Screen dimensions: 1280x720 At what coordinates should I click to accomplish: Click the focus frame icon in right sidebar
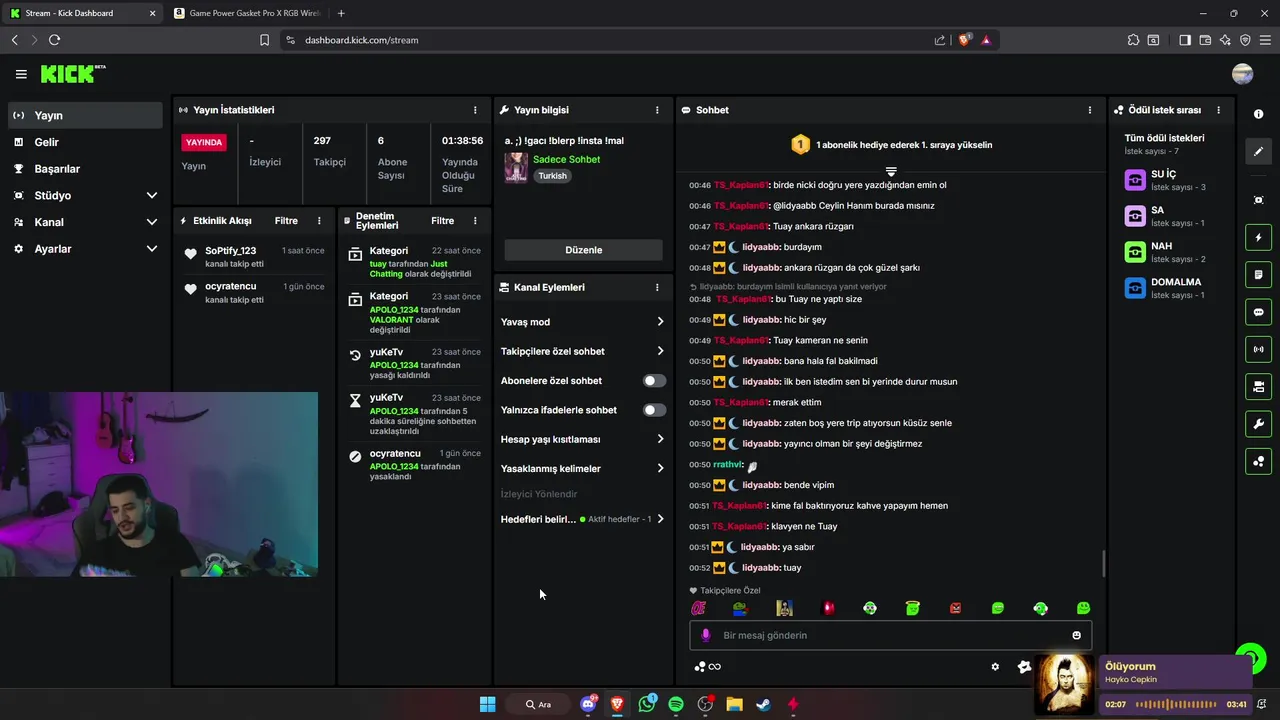coord(1258,200)
